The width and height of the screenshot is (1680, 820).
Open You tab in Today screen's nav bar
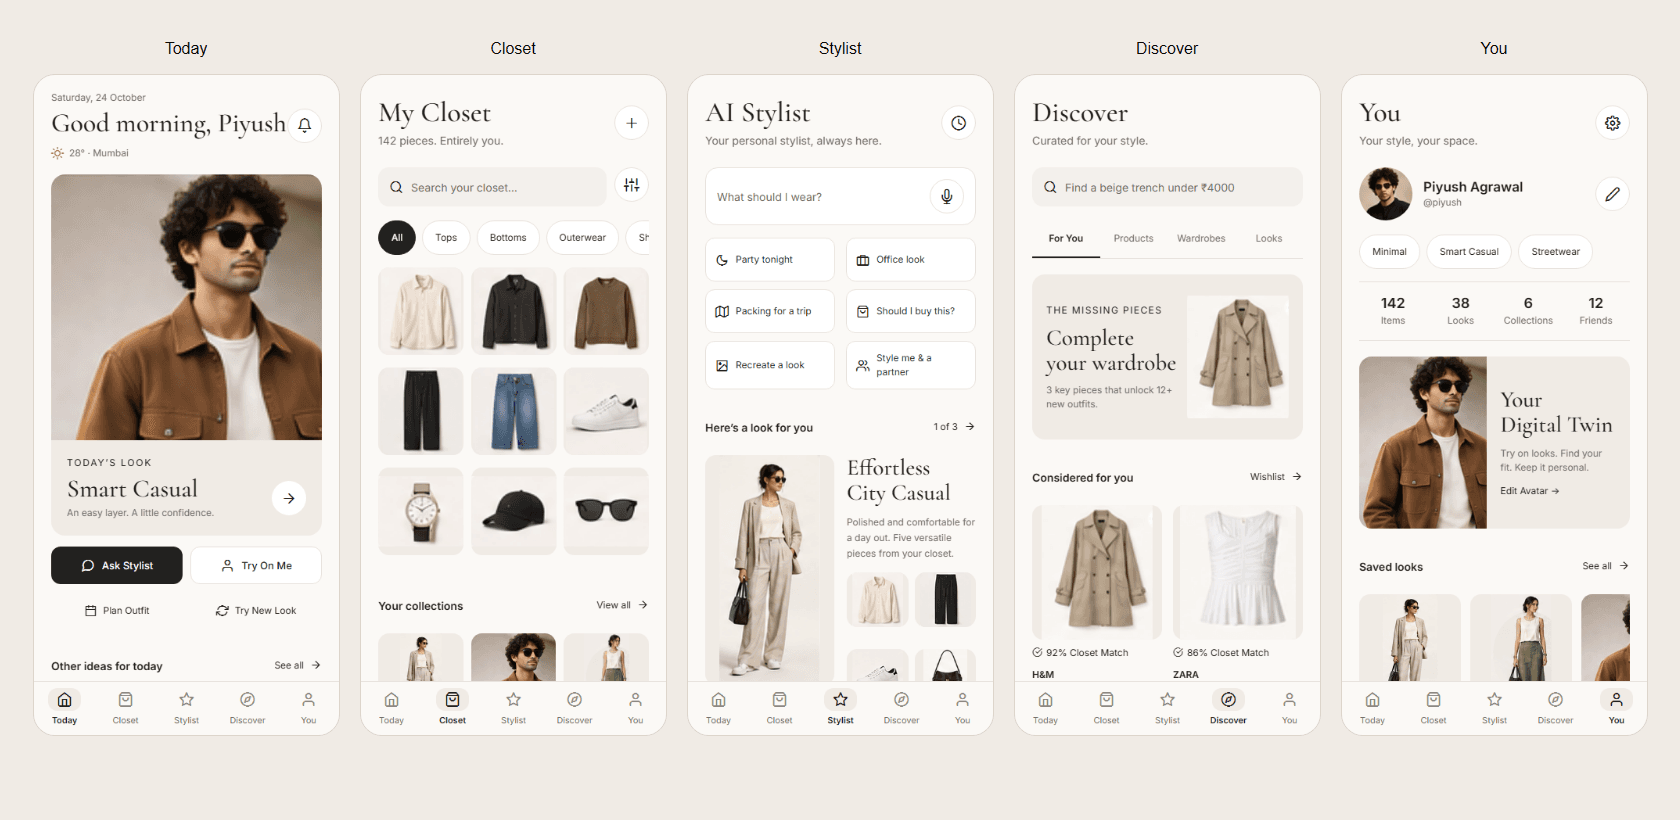308,708
